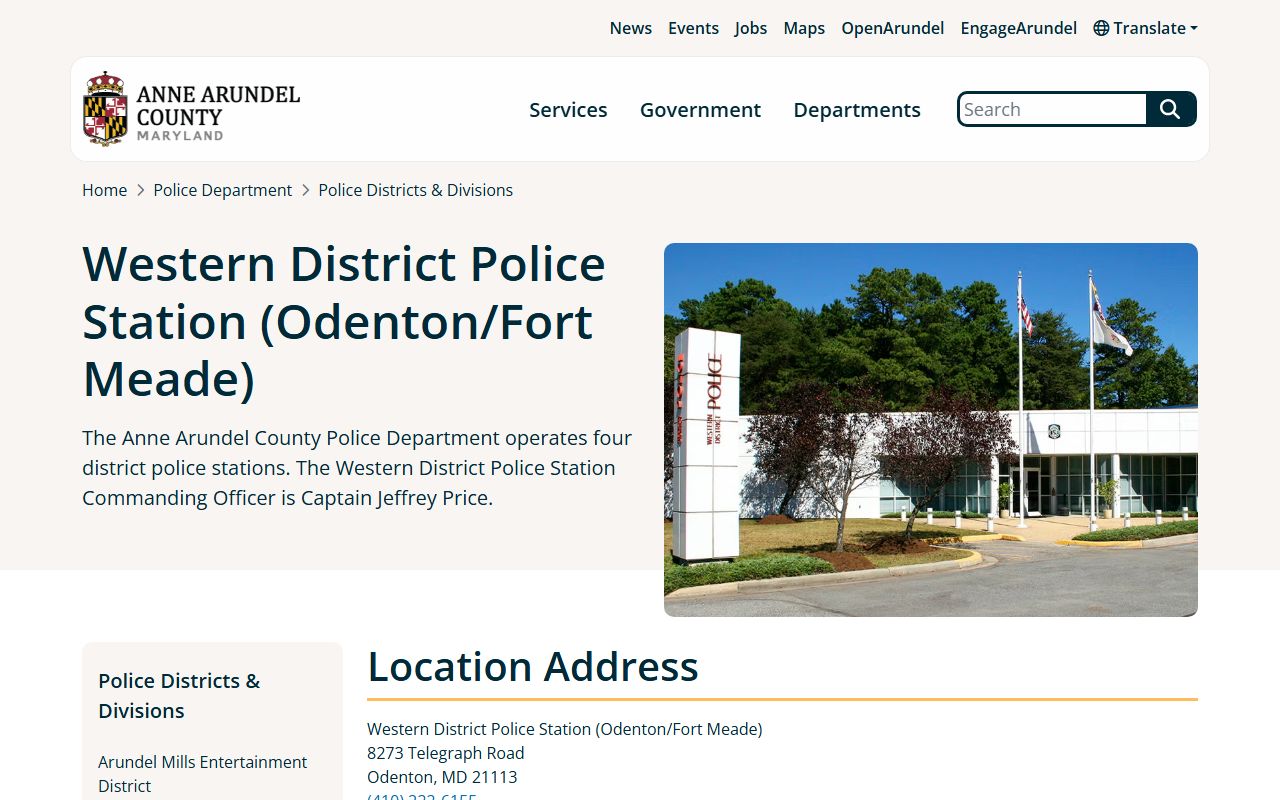Open the Events link
Viewport: 1280px width, 800px height.
pos(693,28)
